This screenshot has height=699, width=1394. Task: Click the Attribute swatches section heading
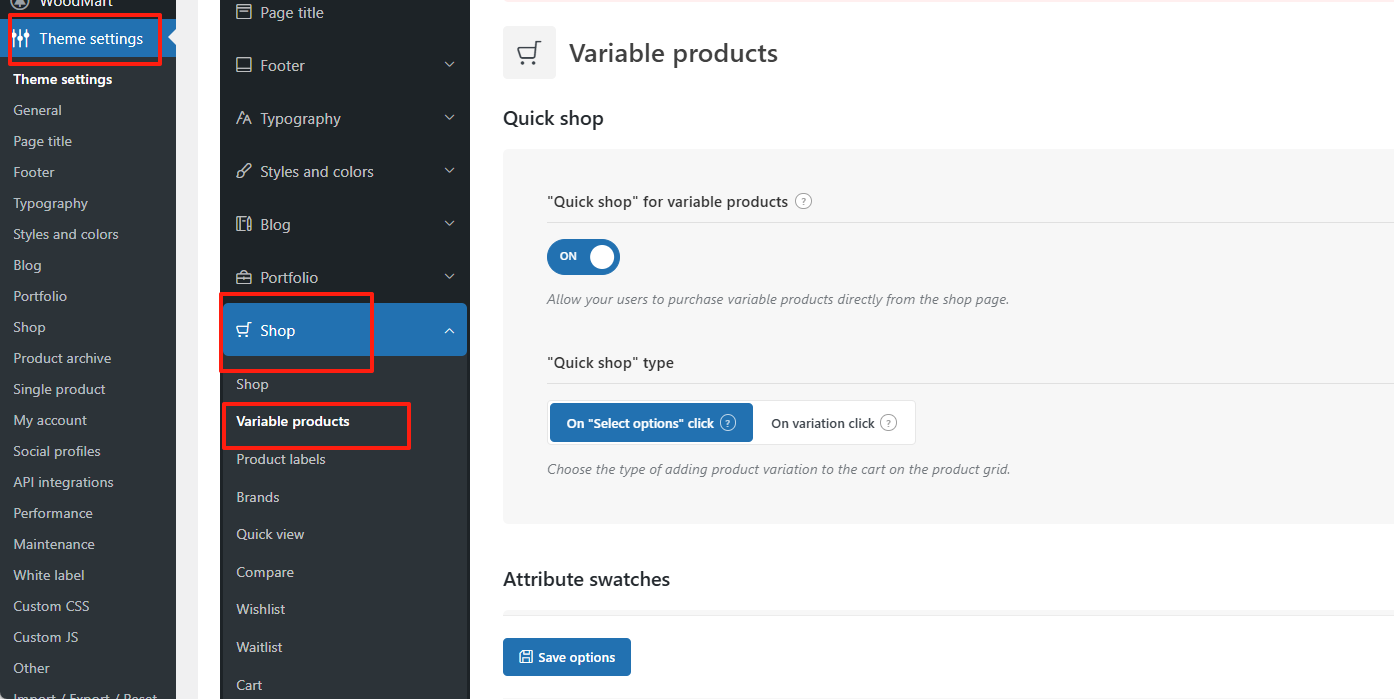[586, 579]
